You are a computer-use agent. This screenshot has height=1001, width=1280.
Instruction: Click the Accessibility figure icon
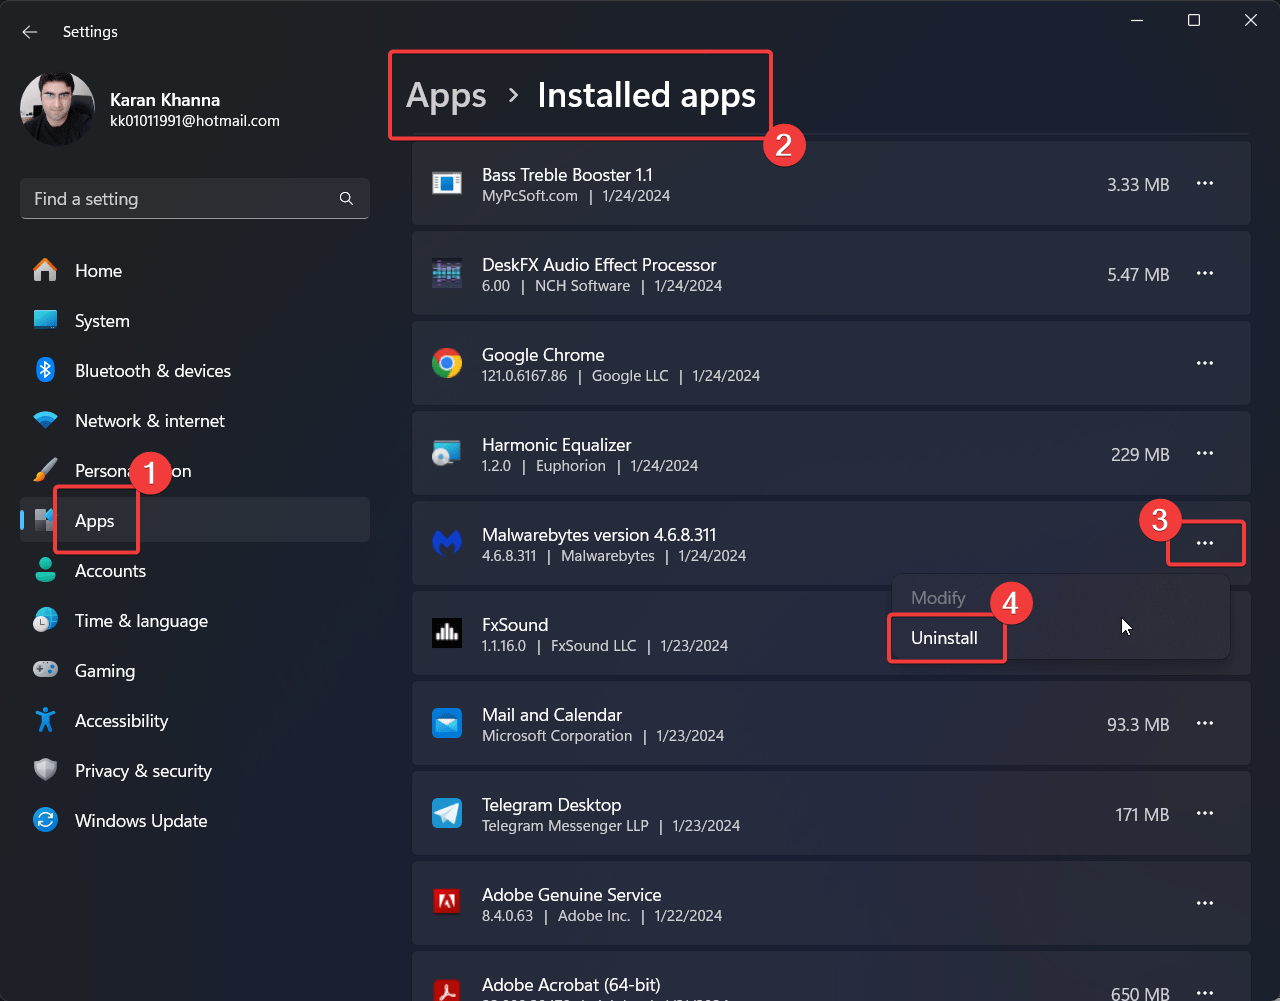45,720
